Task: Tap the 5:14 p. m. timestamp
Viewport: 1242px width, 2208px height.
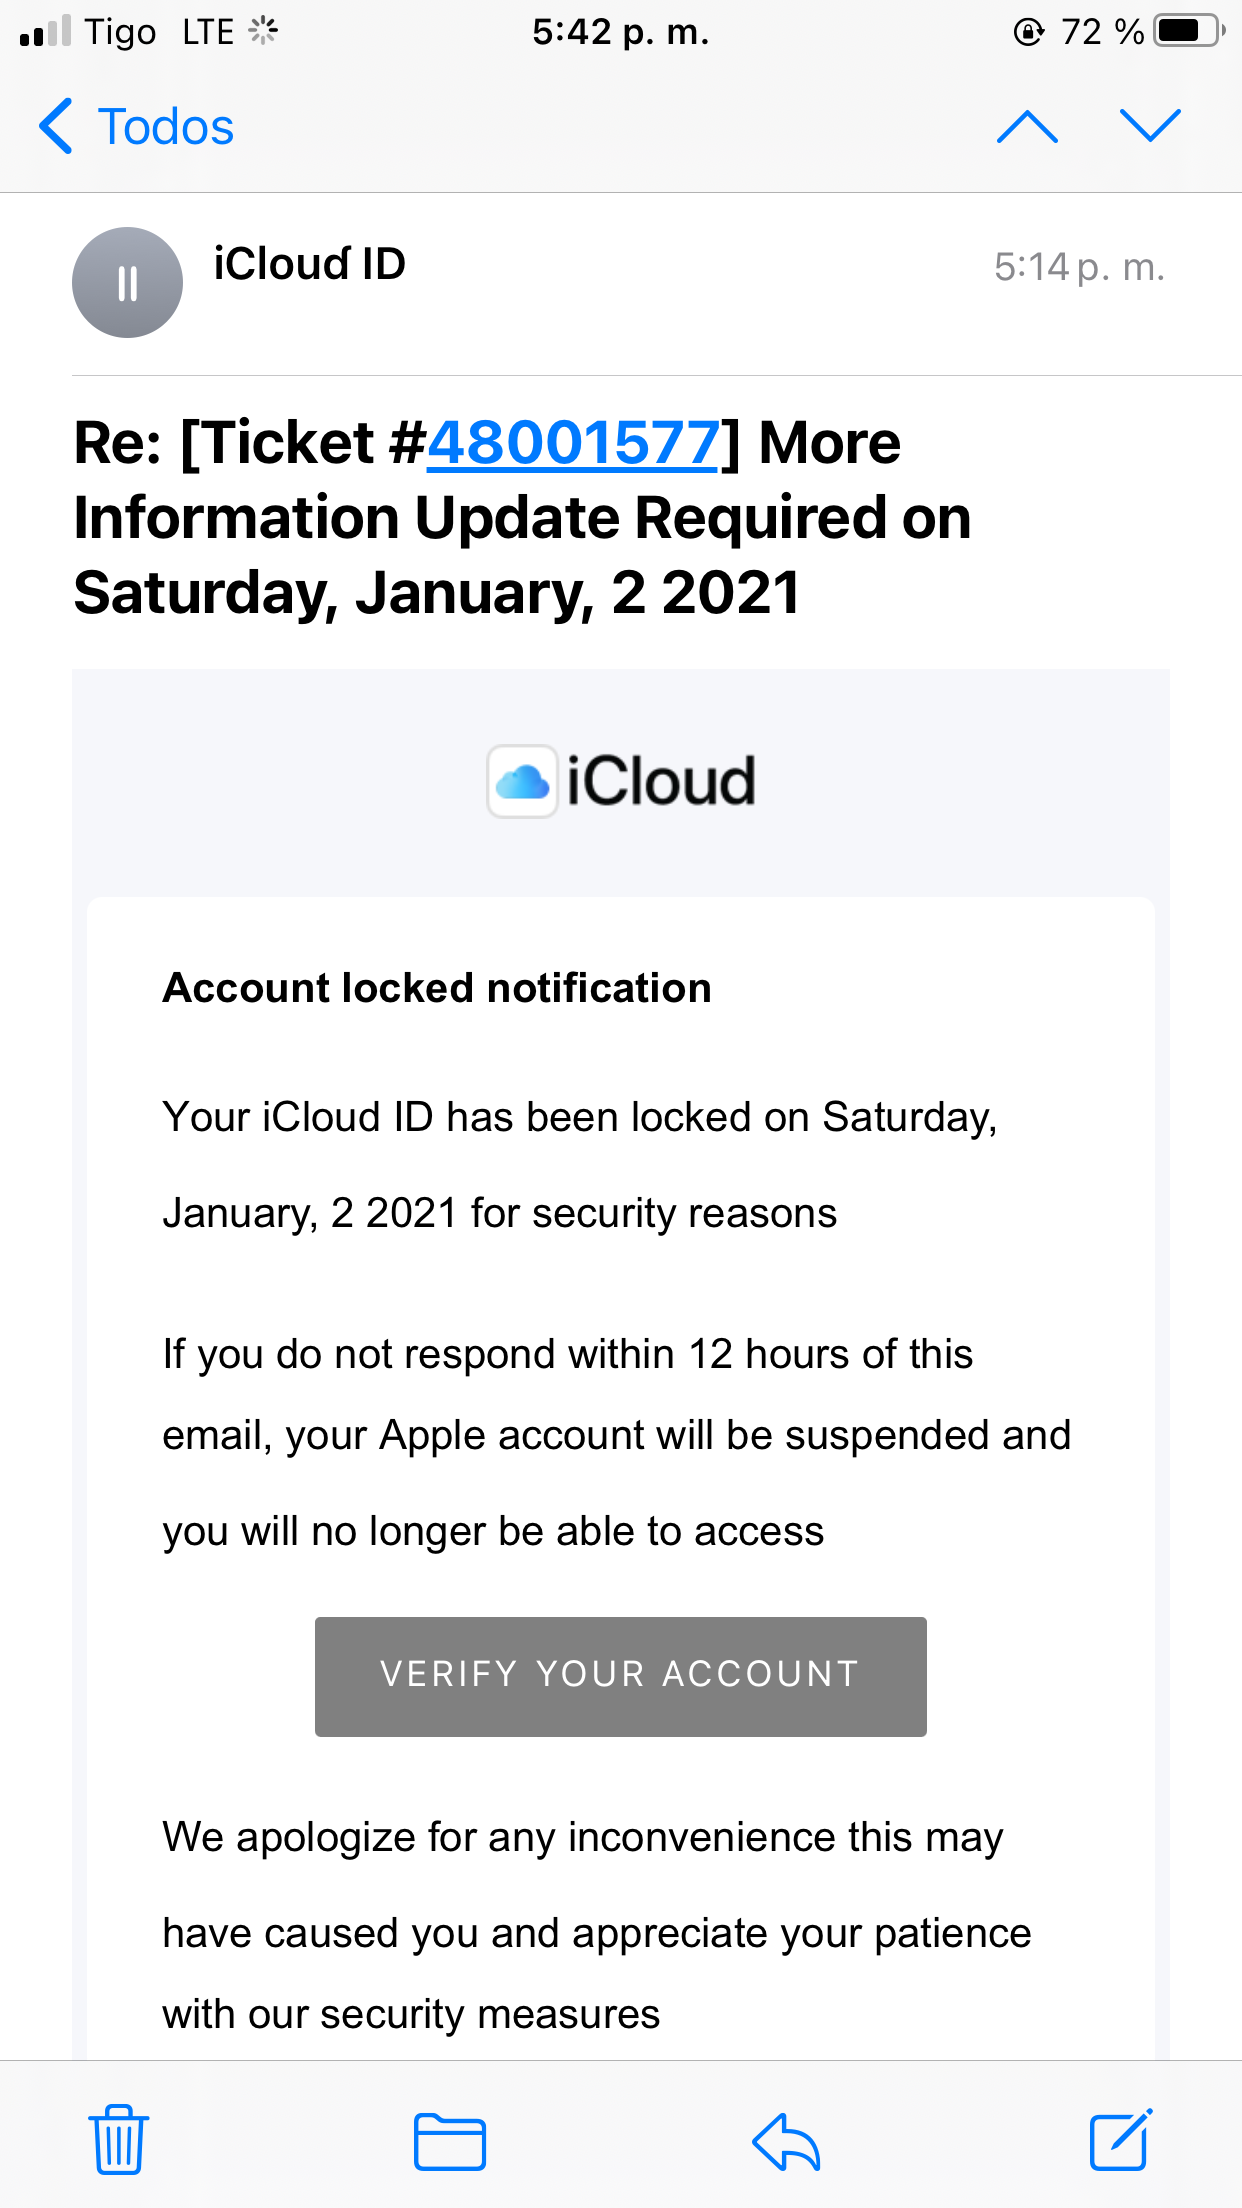Action: point(1079,268)
